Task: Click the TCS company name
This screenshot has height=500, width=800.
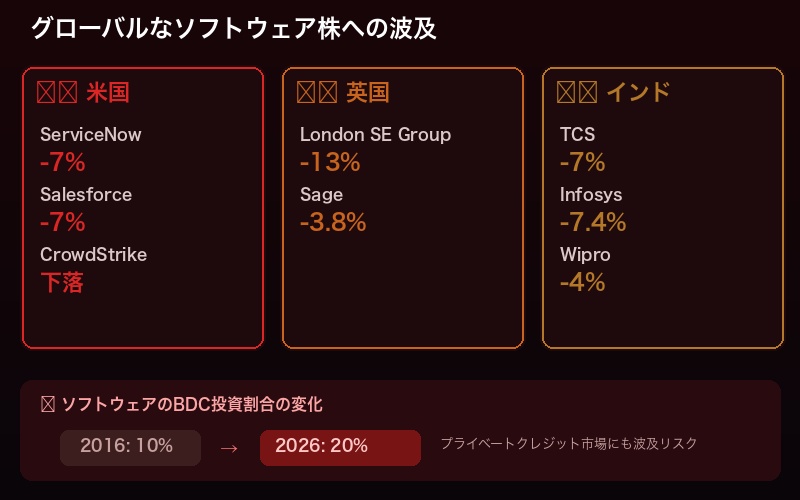Action: (x=578, y=134)
